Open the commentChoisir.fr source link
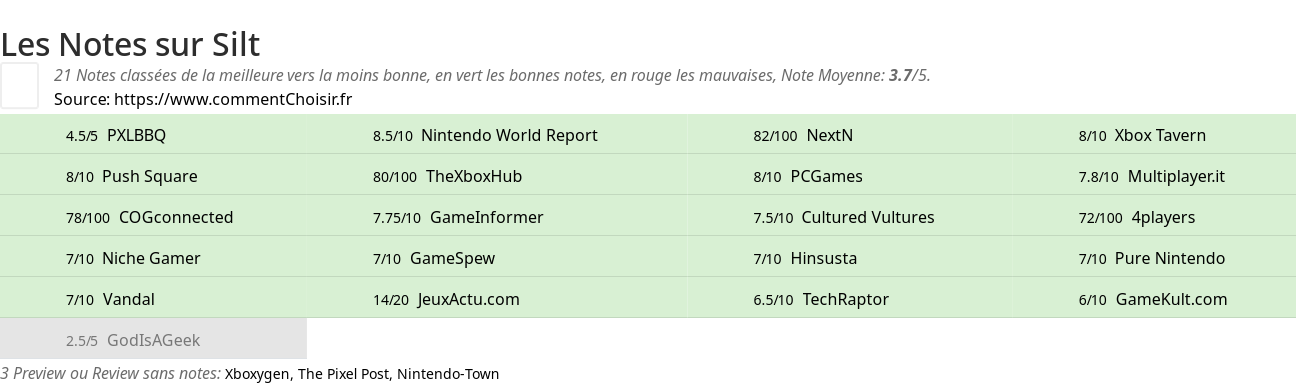The image size is (1296, 384). [x=233, y=99]
